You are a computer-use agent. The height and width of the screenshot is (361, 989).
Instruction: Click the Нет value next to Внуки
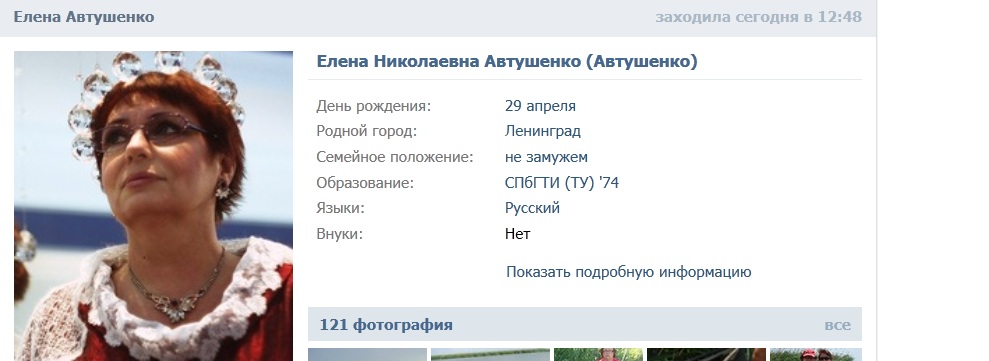tap(517, 234)
